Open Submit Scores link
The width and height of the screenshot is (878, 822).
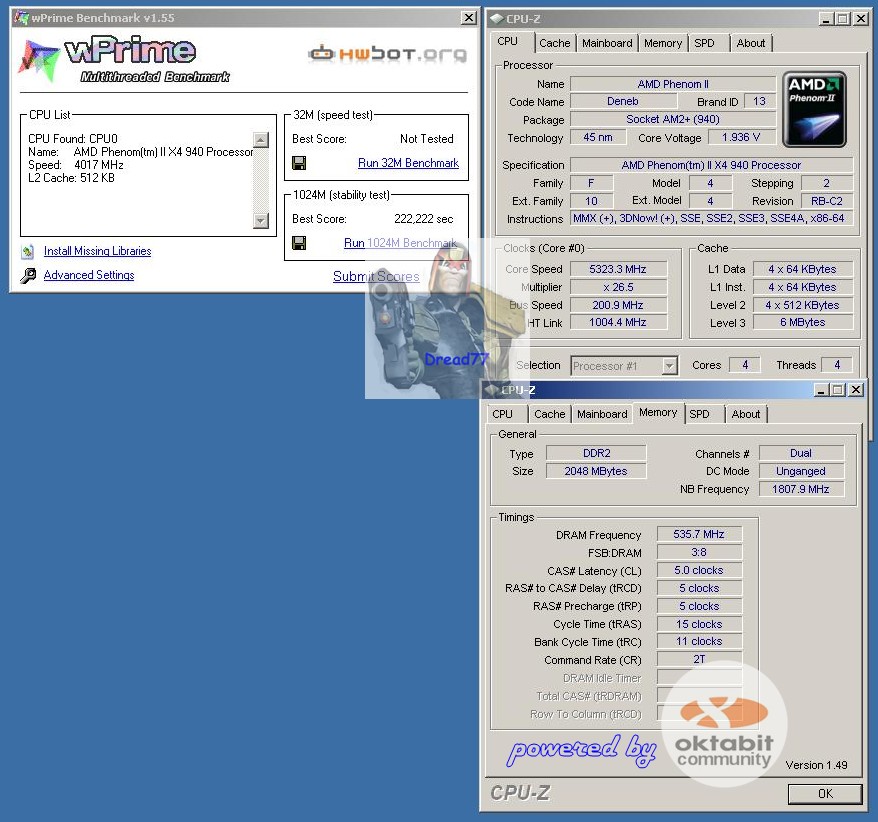(376, 276)
